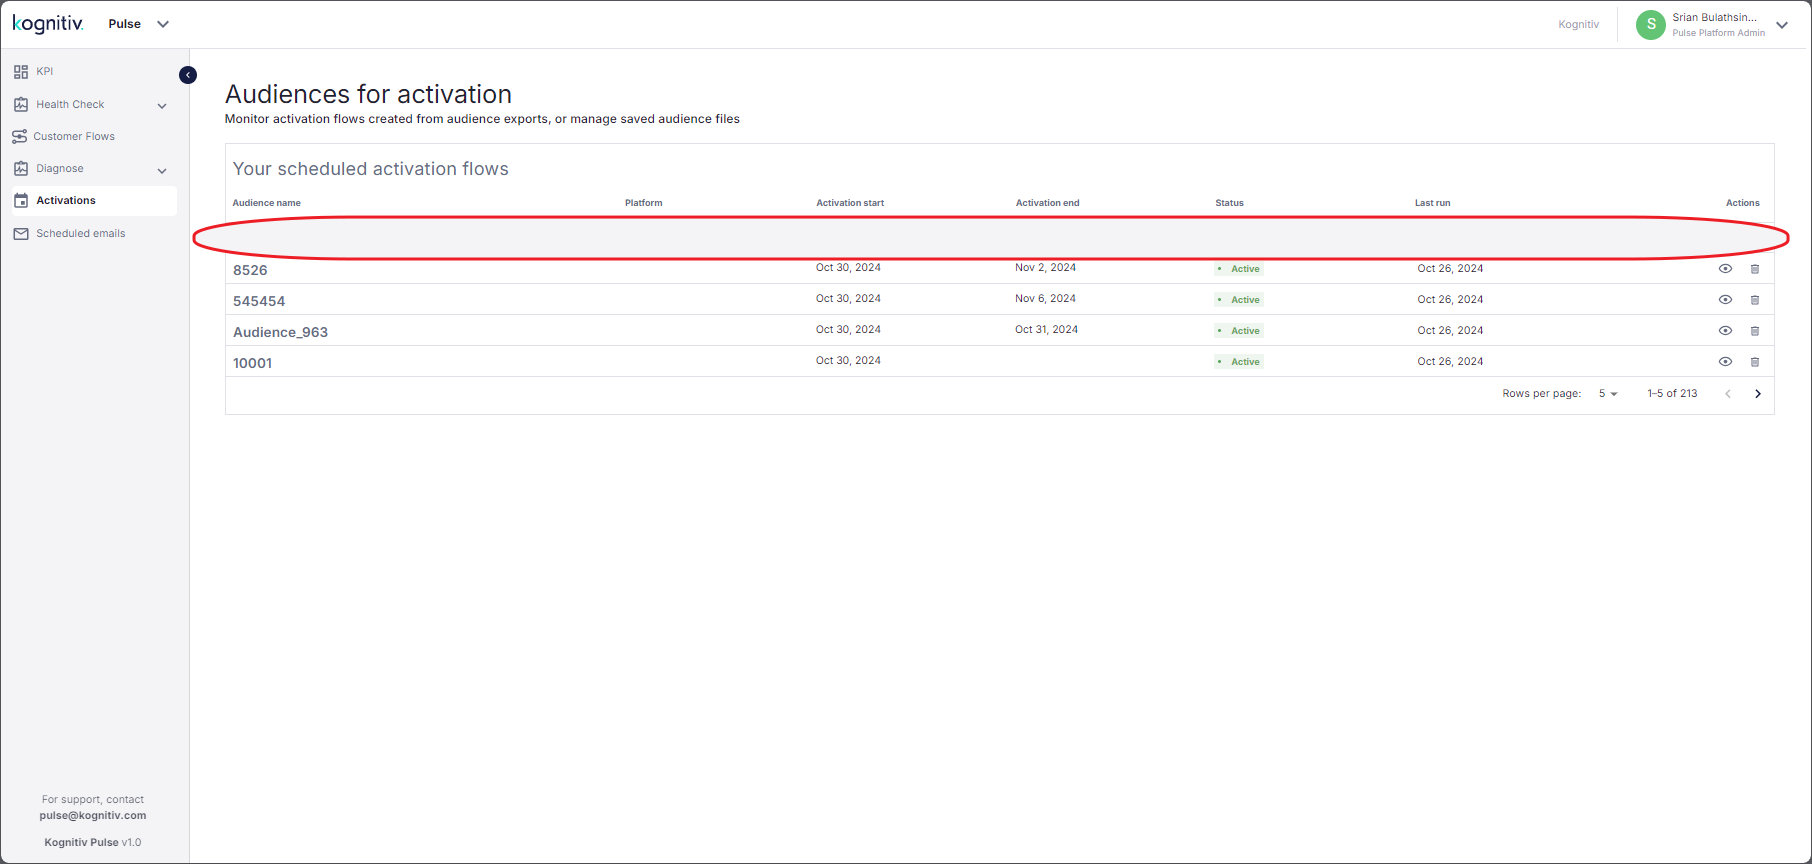Select the 545454 audience name
Image resolution: width=1812 pixels, height=864 pixels.
click(x=259, y=301)
